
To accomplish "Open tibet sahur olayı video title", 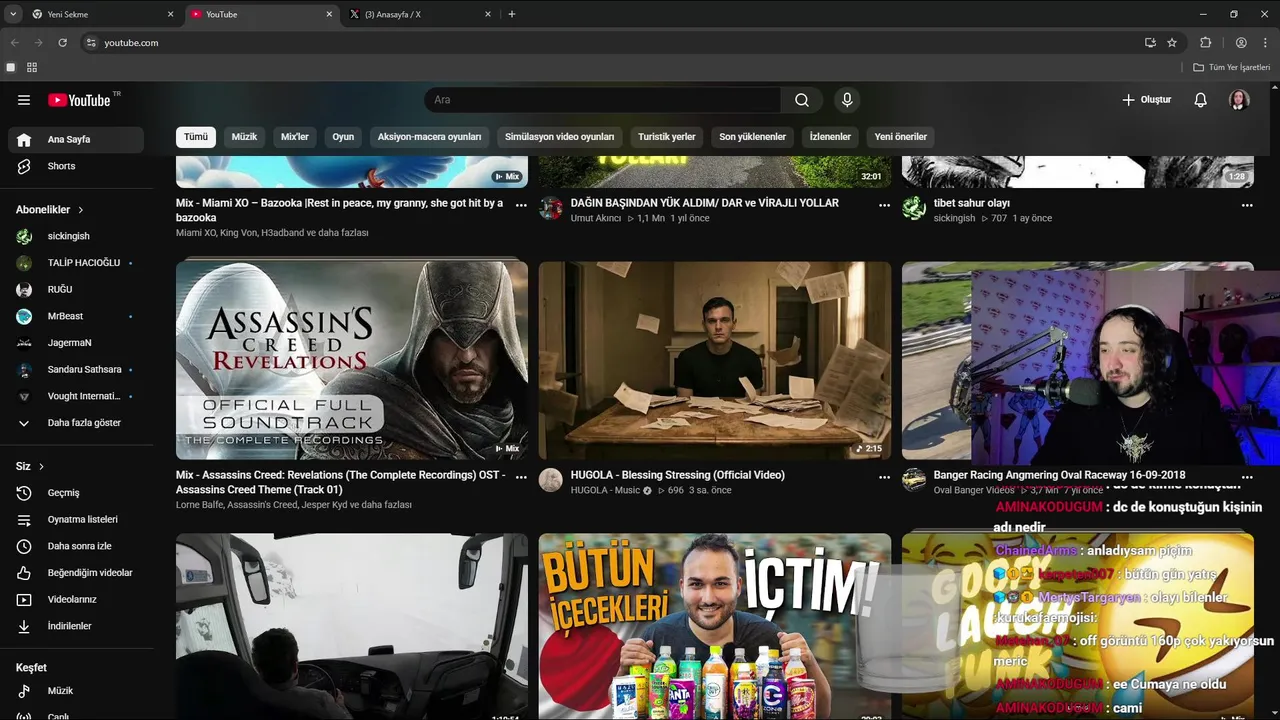I will 972,203.
